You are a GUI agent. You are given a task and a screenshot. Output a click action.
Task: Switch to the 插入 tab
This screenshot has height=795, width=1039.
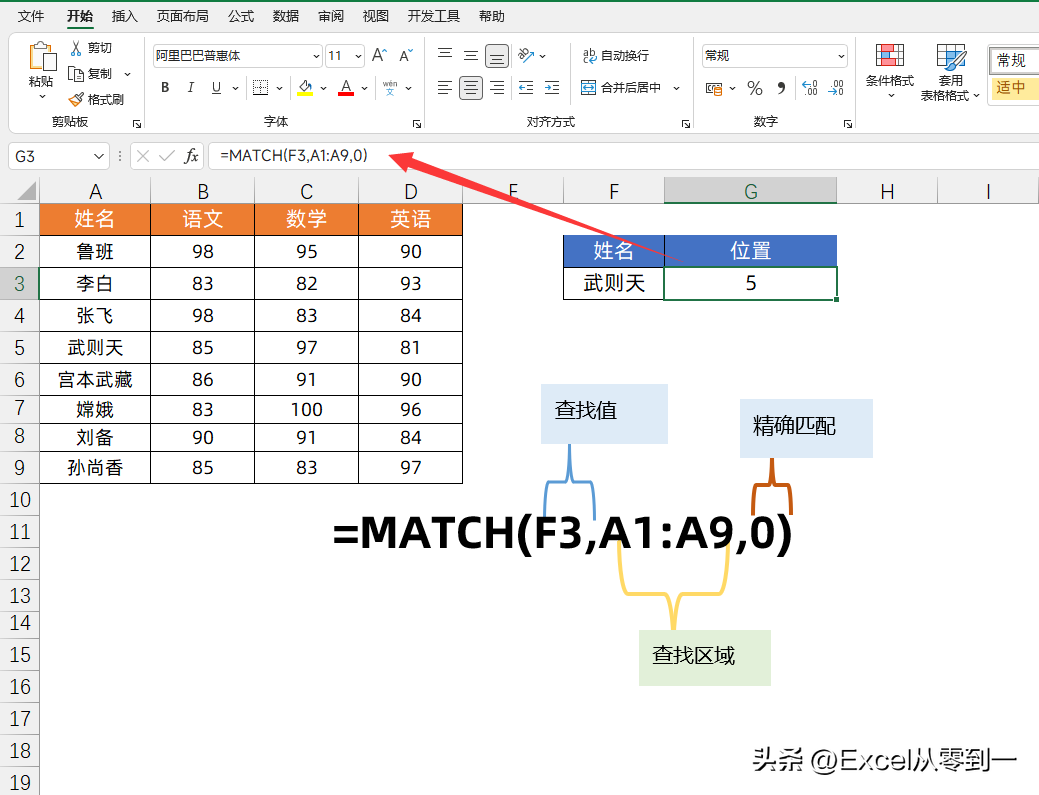click(125, 16)
